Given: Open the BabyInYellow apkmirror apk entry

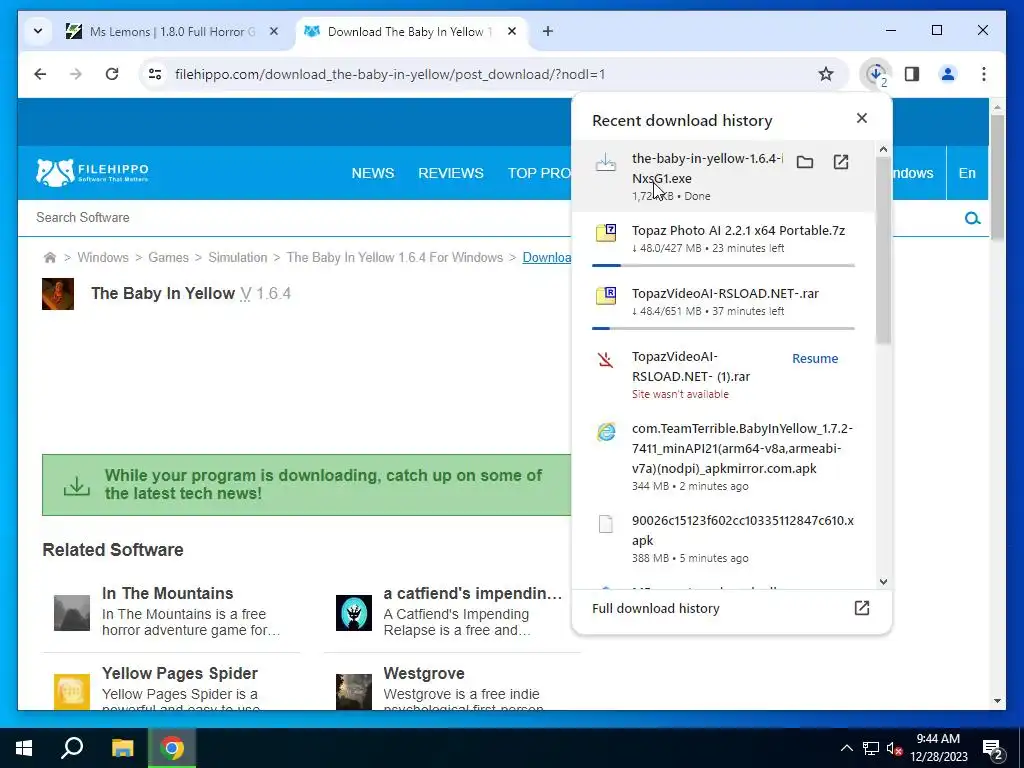Looking at the screenshot, I should [723, 456].
